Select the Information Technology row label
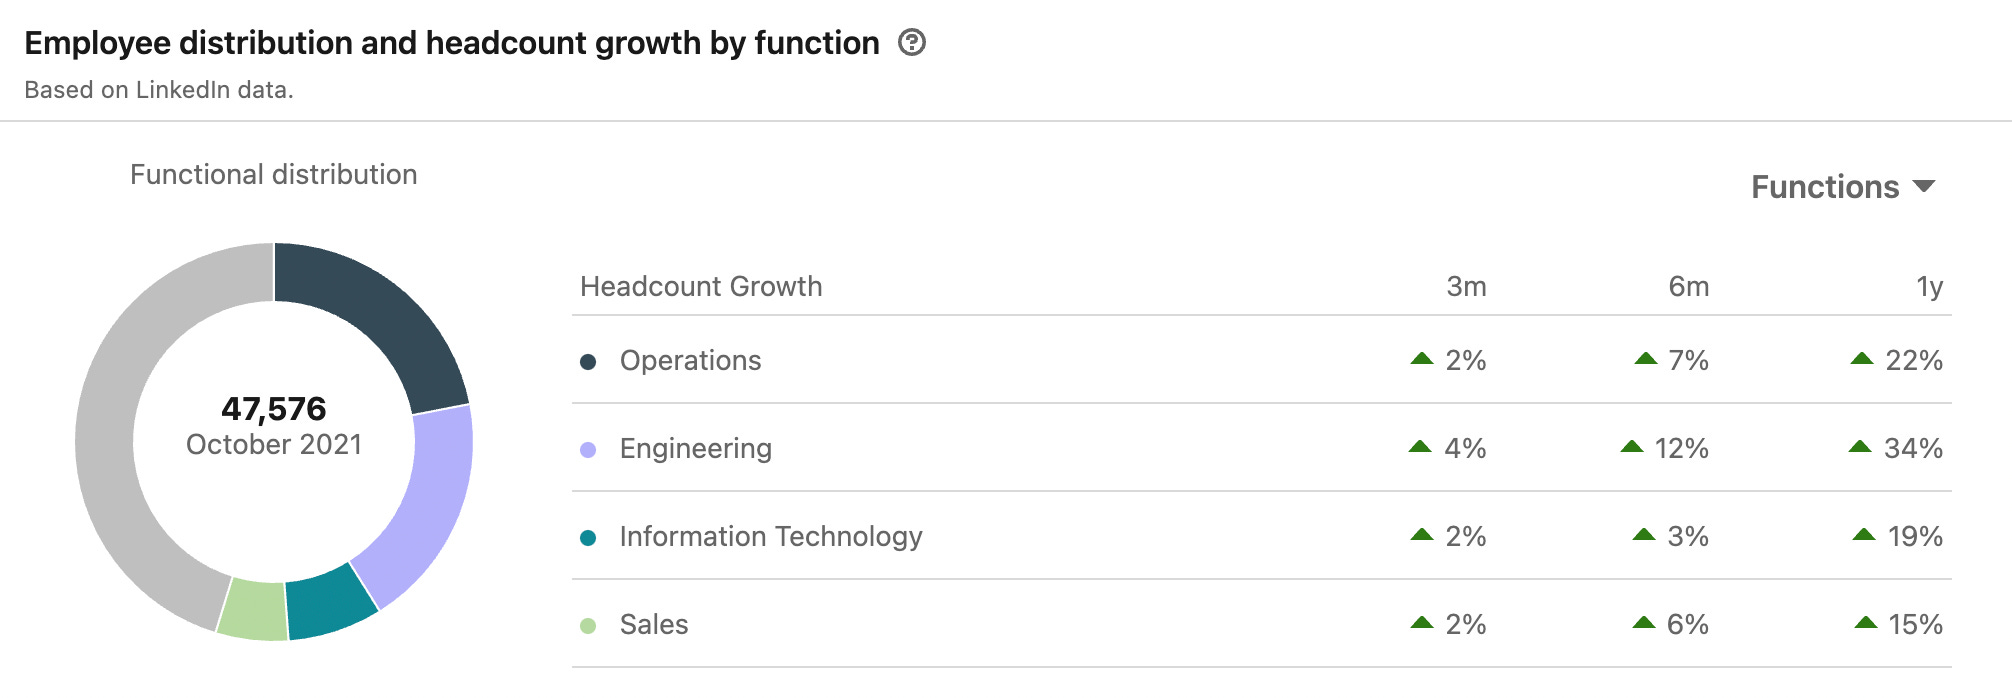 (770, 537)
